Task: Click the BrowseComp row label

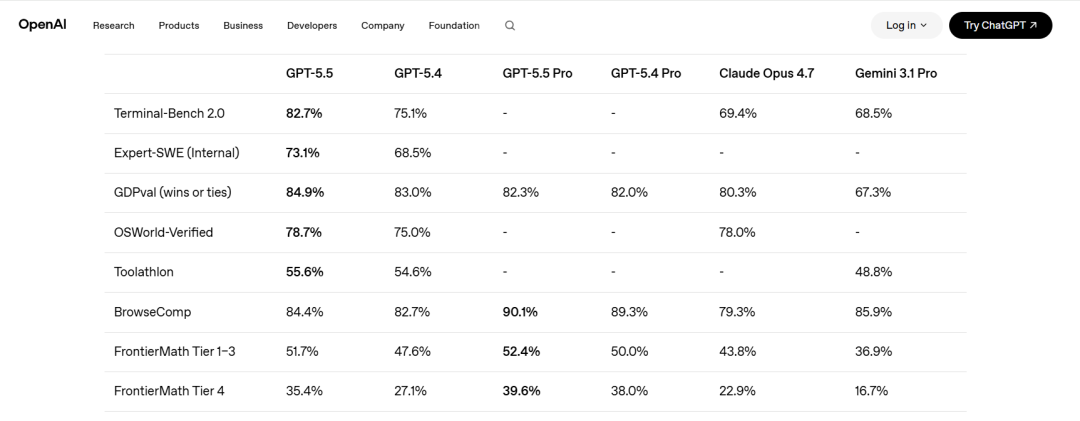Action: (x=153, y=312)
